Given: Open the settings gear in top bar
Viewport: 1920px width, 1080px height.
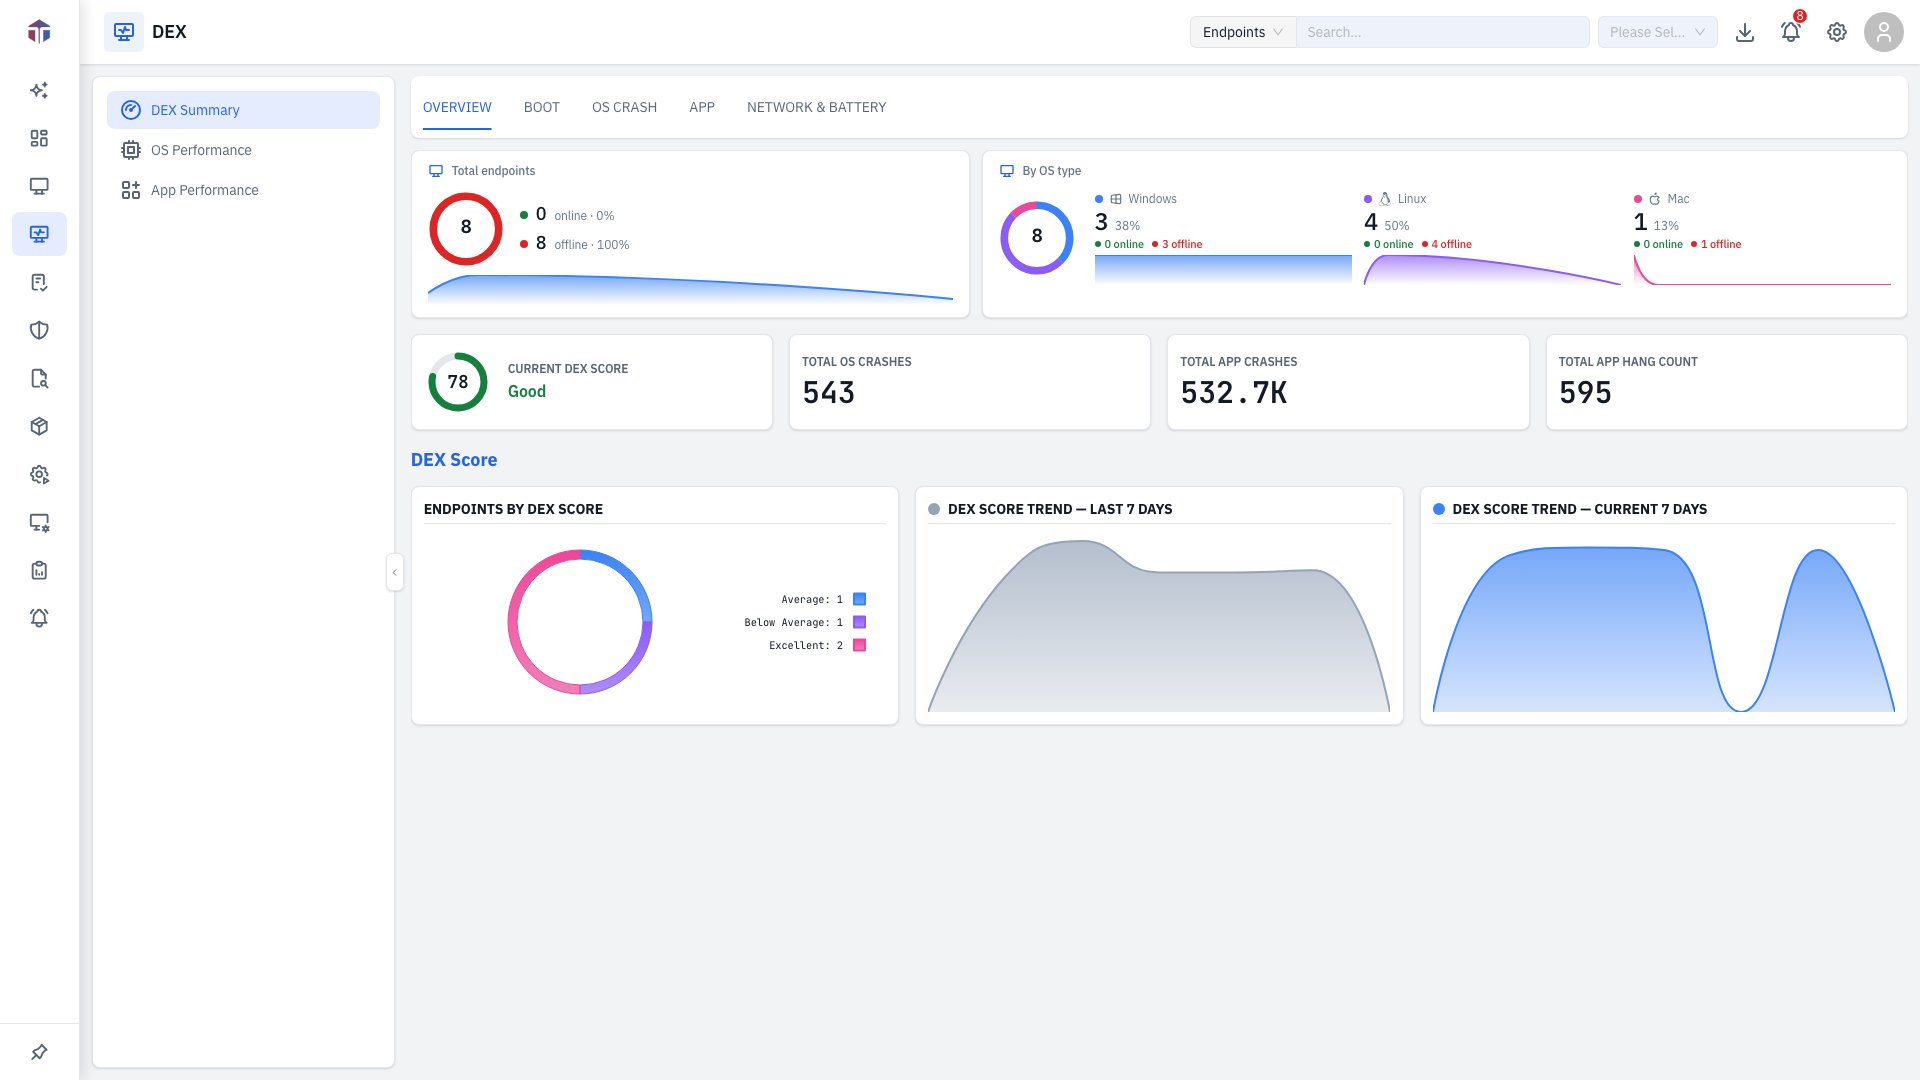Looking at the screenshot, I should click(x=1837, y=32).
